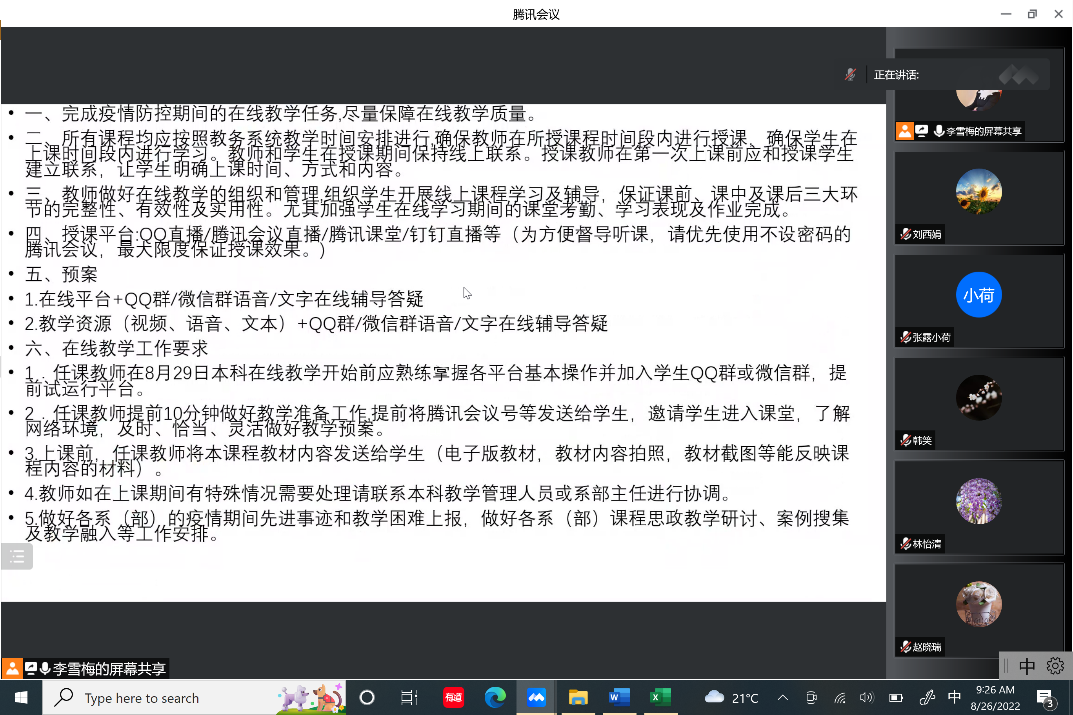Click the sunflower avatar of 刘西娟

tap(978, 192)
